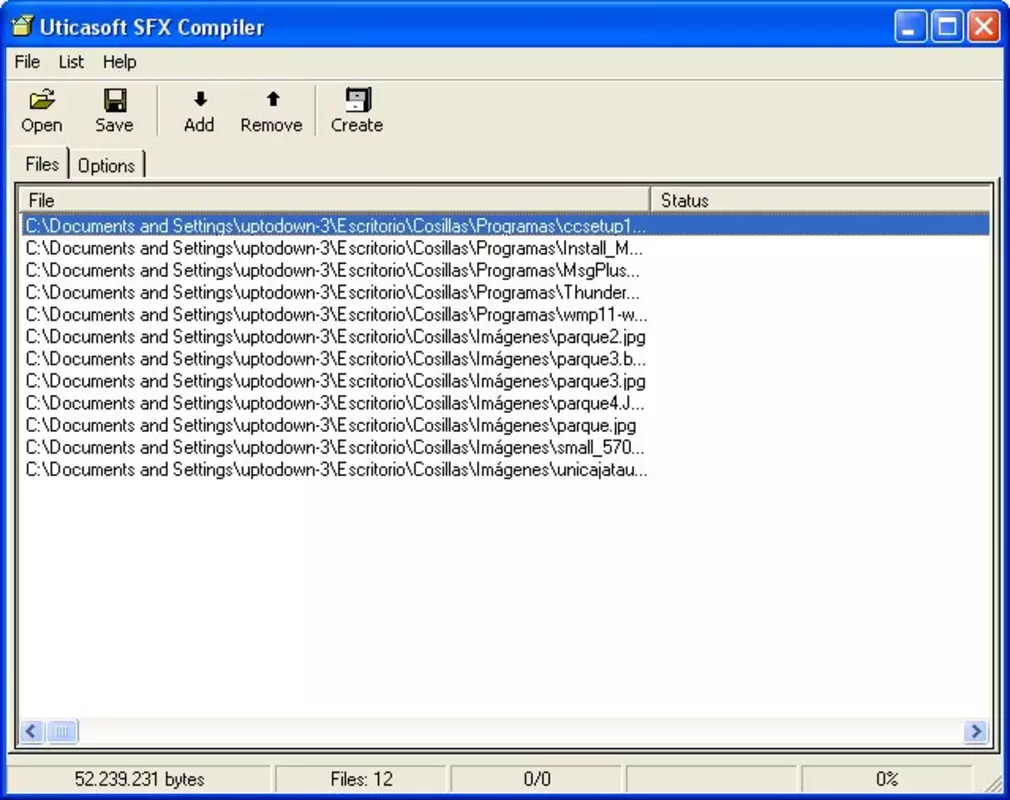
Task: Click the Save floppy disk icon
Action: (x=115, y=100)
